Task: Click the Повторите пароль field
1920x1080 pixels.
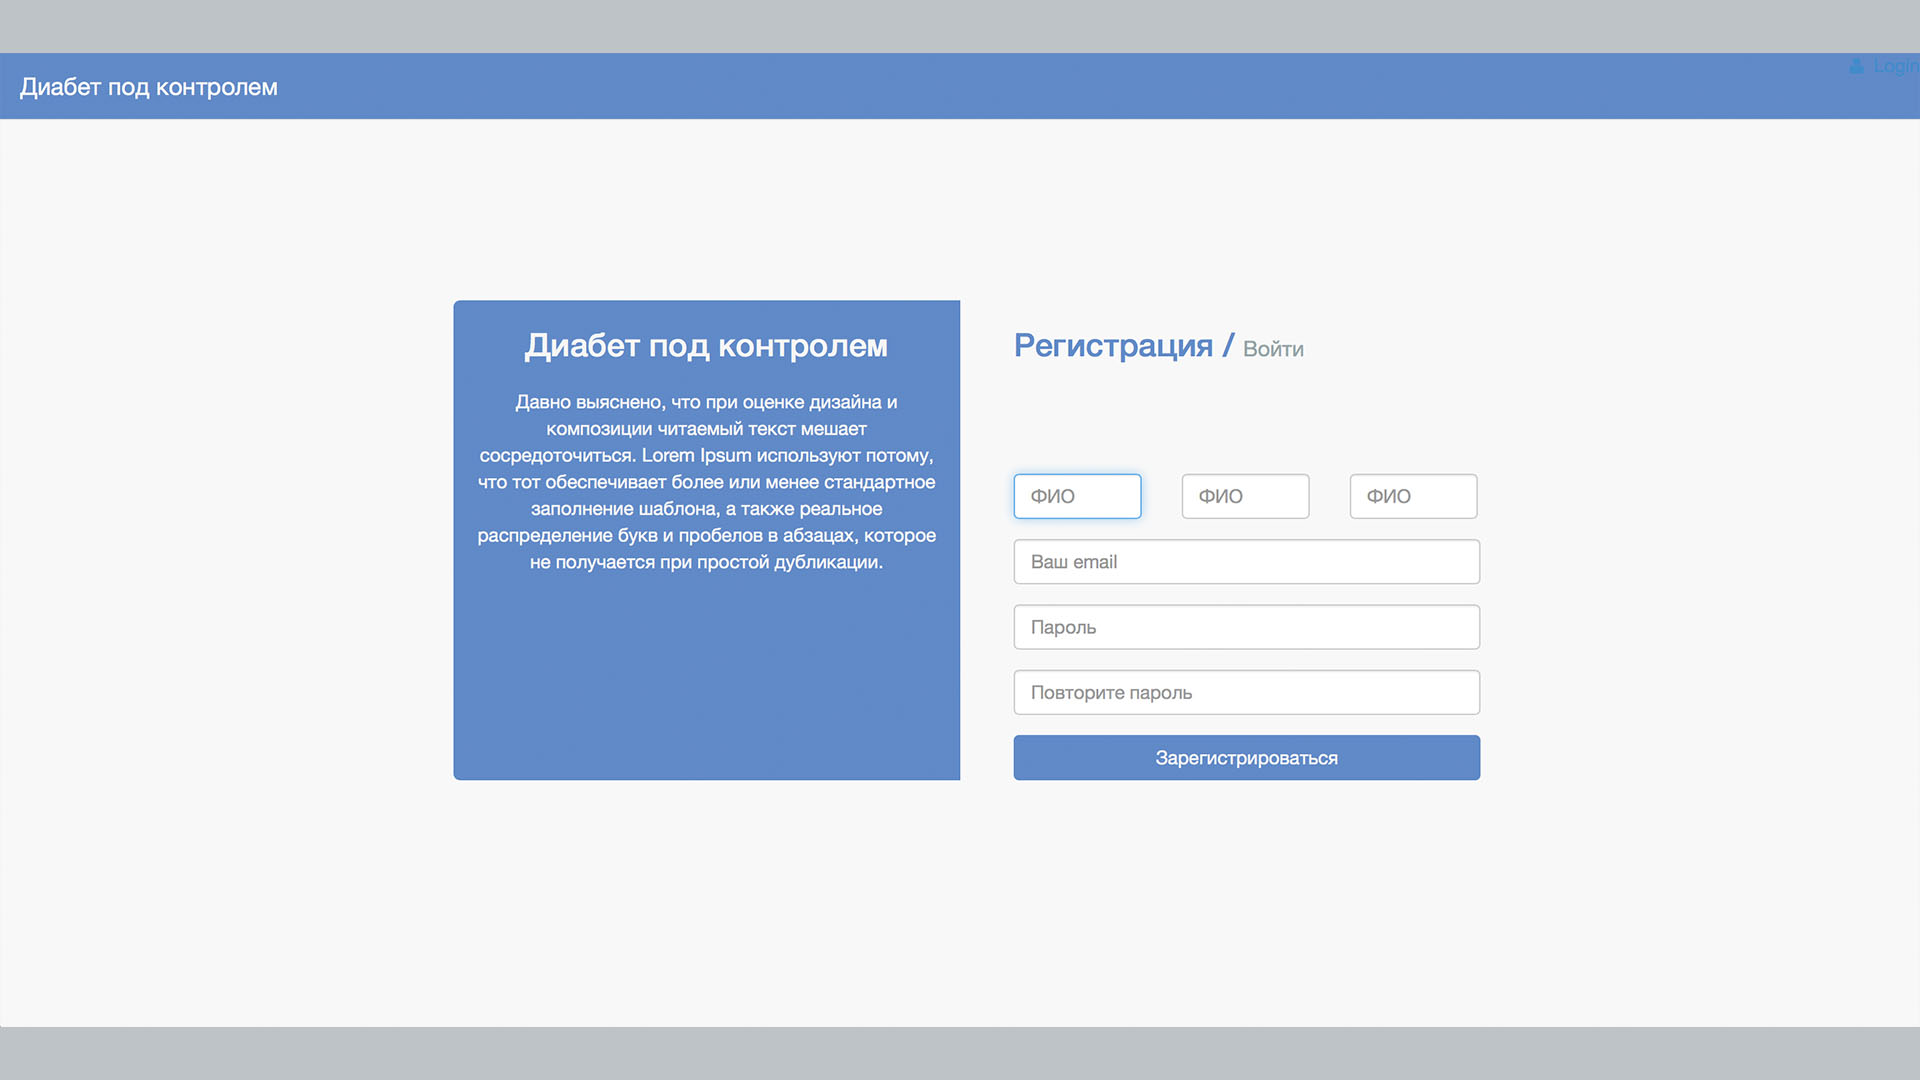Action: tap(1246, 692)
